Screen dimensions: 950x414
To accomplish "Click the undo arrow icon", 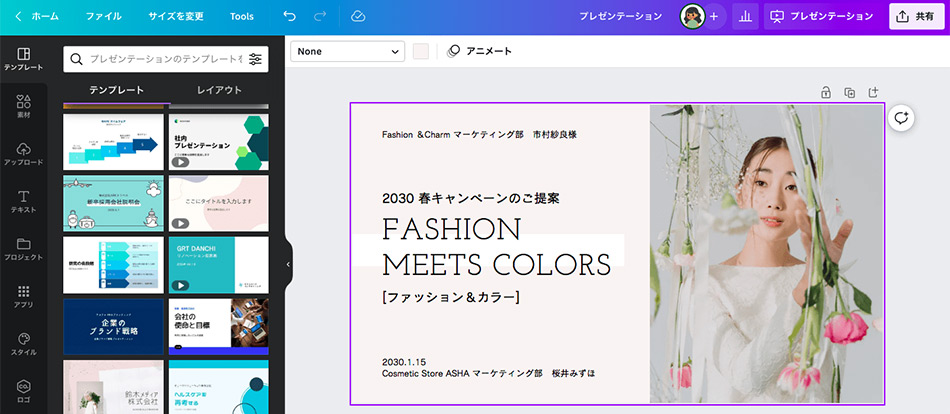I will click(289, 16).
